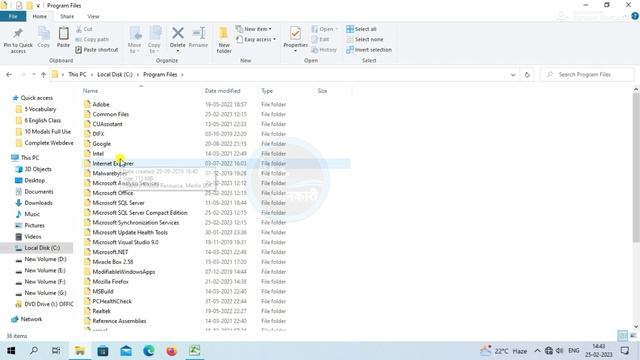Click the Delete ribbon icon

(x=178, y=40)
